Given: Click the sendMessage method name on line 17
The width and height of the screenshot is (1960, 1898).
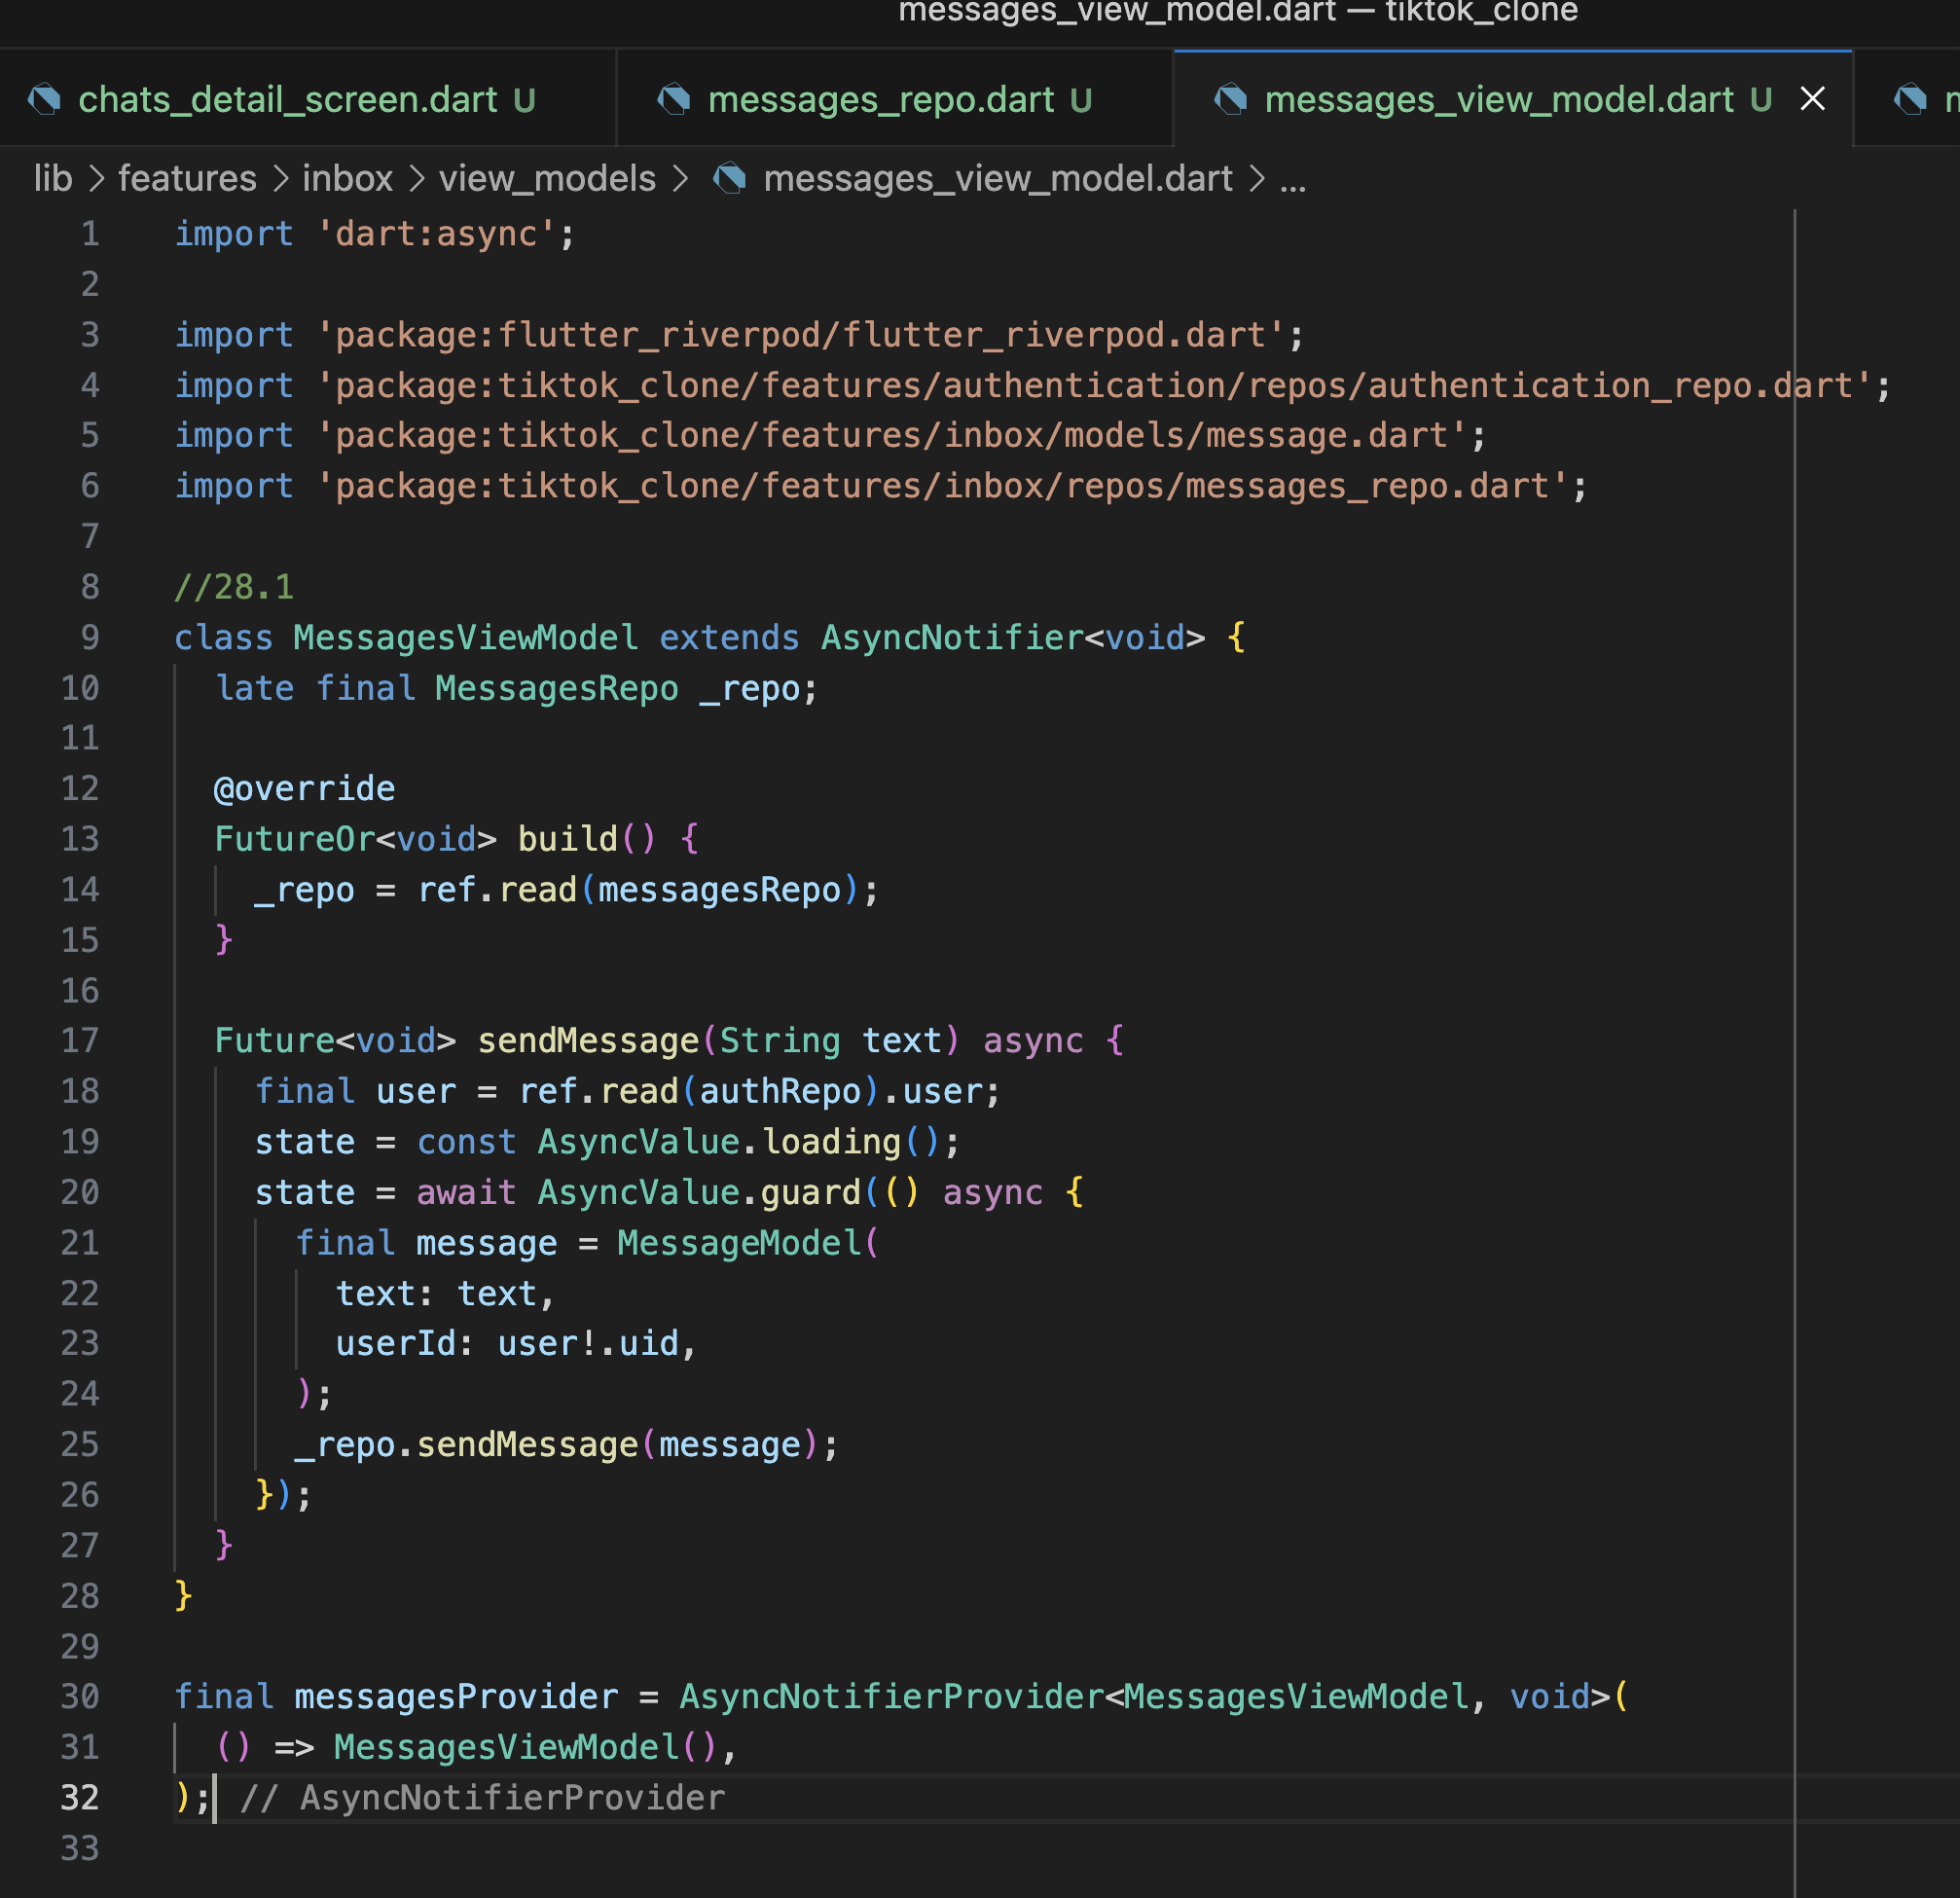Looking at the screenshot, I should click(588, 1040).
